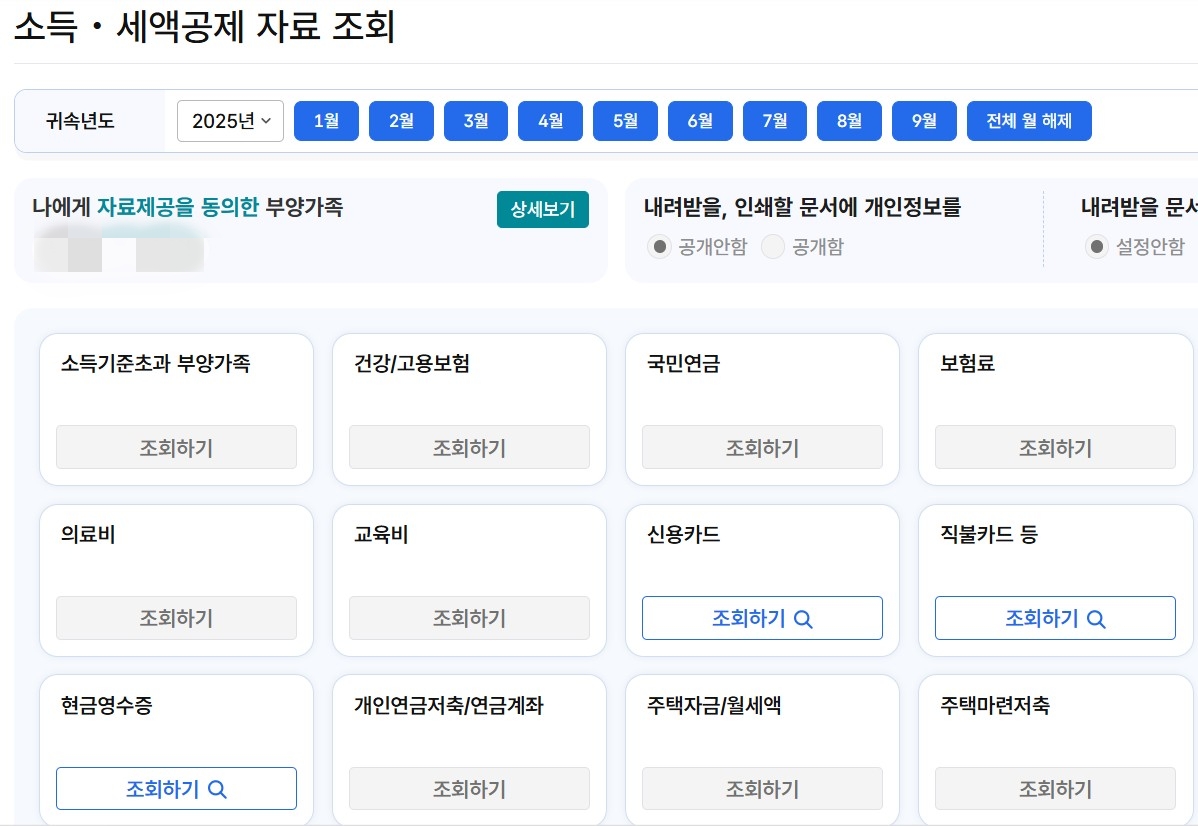Click 조회하기 on the 국민연금 card
The image size is (1198, 826).
[761, 447]
